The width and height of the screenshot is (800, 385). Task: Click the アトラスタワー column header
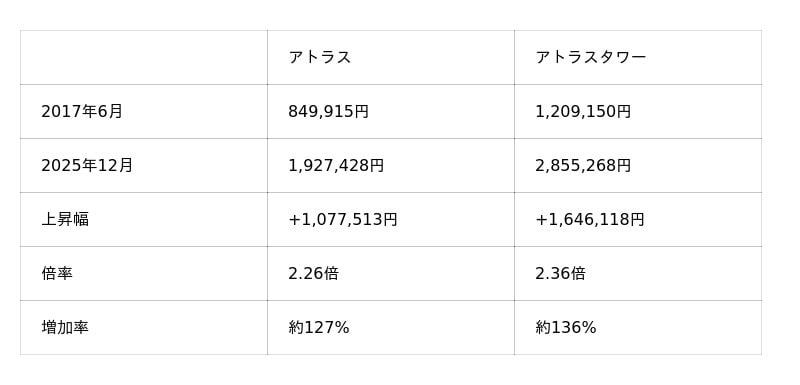(x=591, y=57)
